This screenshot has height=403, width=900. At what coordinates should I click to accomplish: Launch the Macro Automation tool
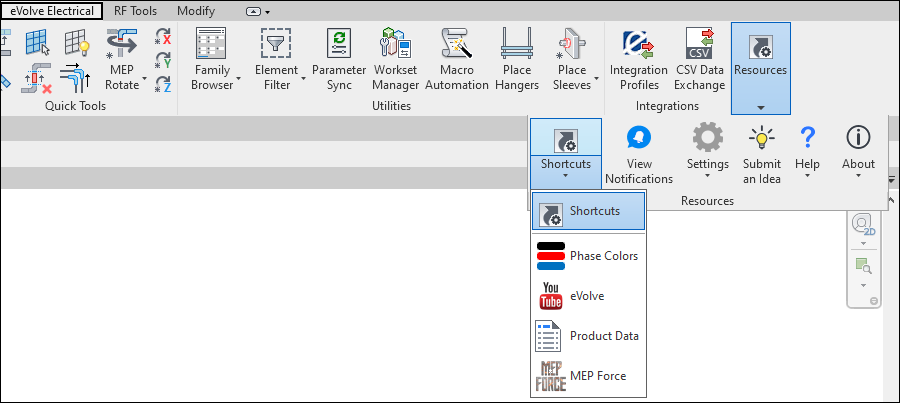tap(457, 60)
